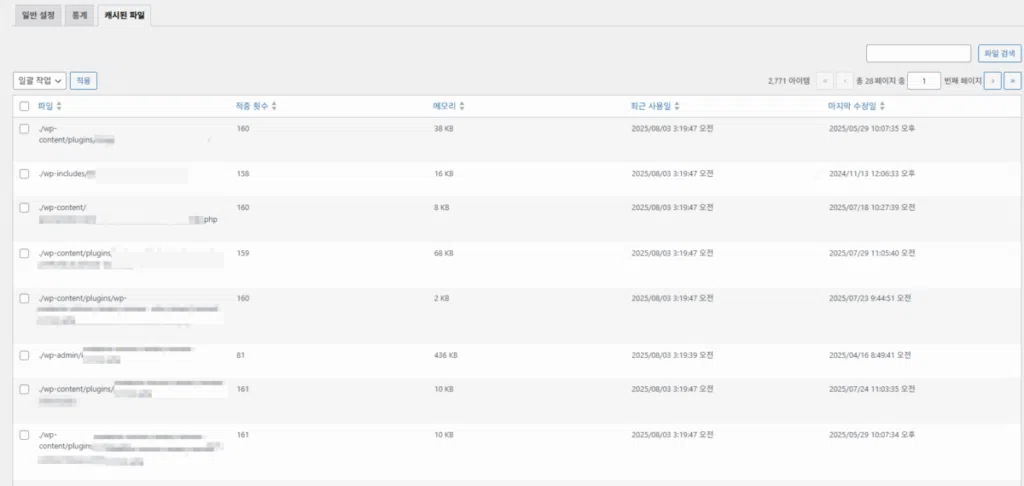
Task: Check the row modified 2025/05/29 10:07:34
Action: point(24,434)
